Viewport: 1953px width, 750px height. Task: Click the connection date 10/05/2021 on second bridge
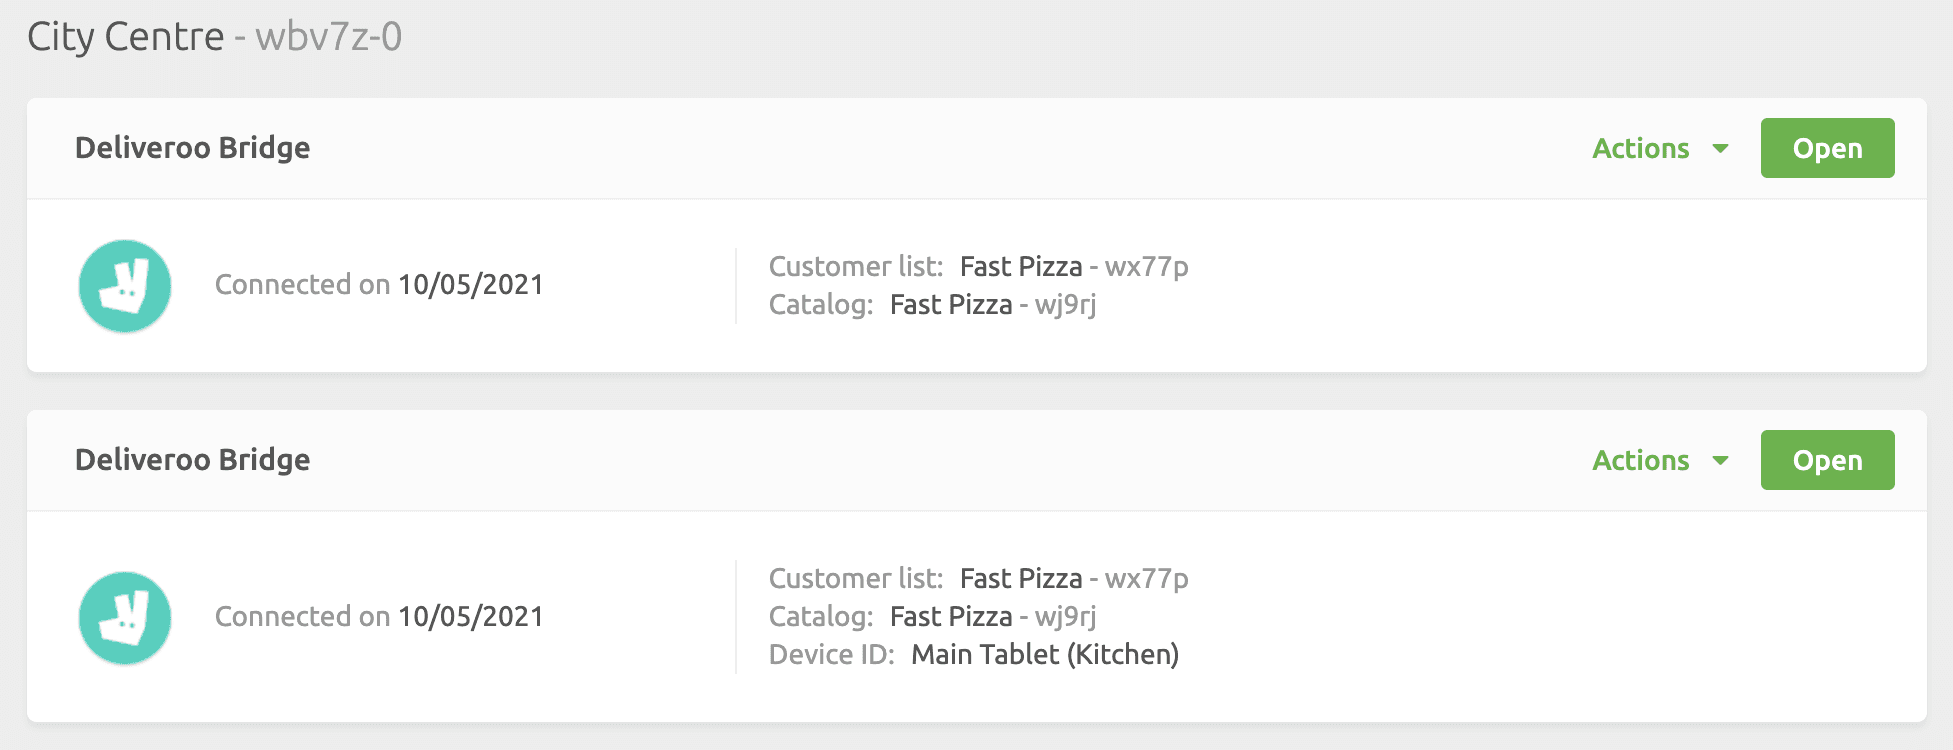point(470,617)
